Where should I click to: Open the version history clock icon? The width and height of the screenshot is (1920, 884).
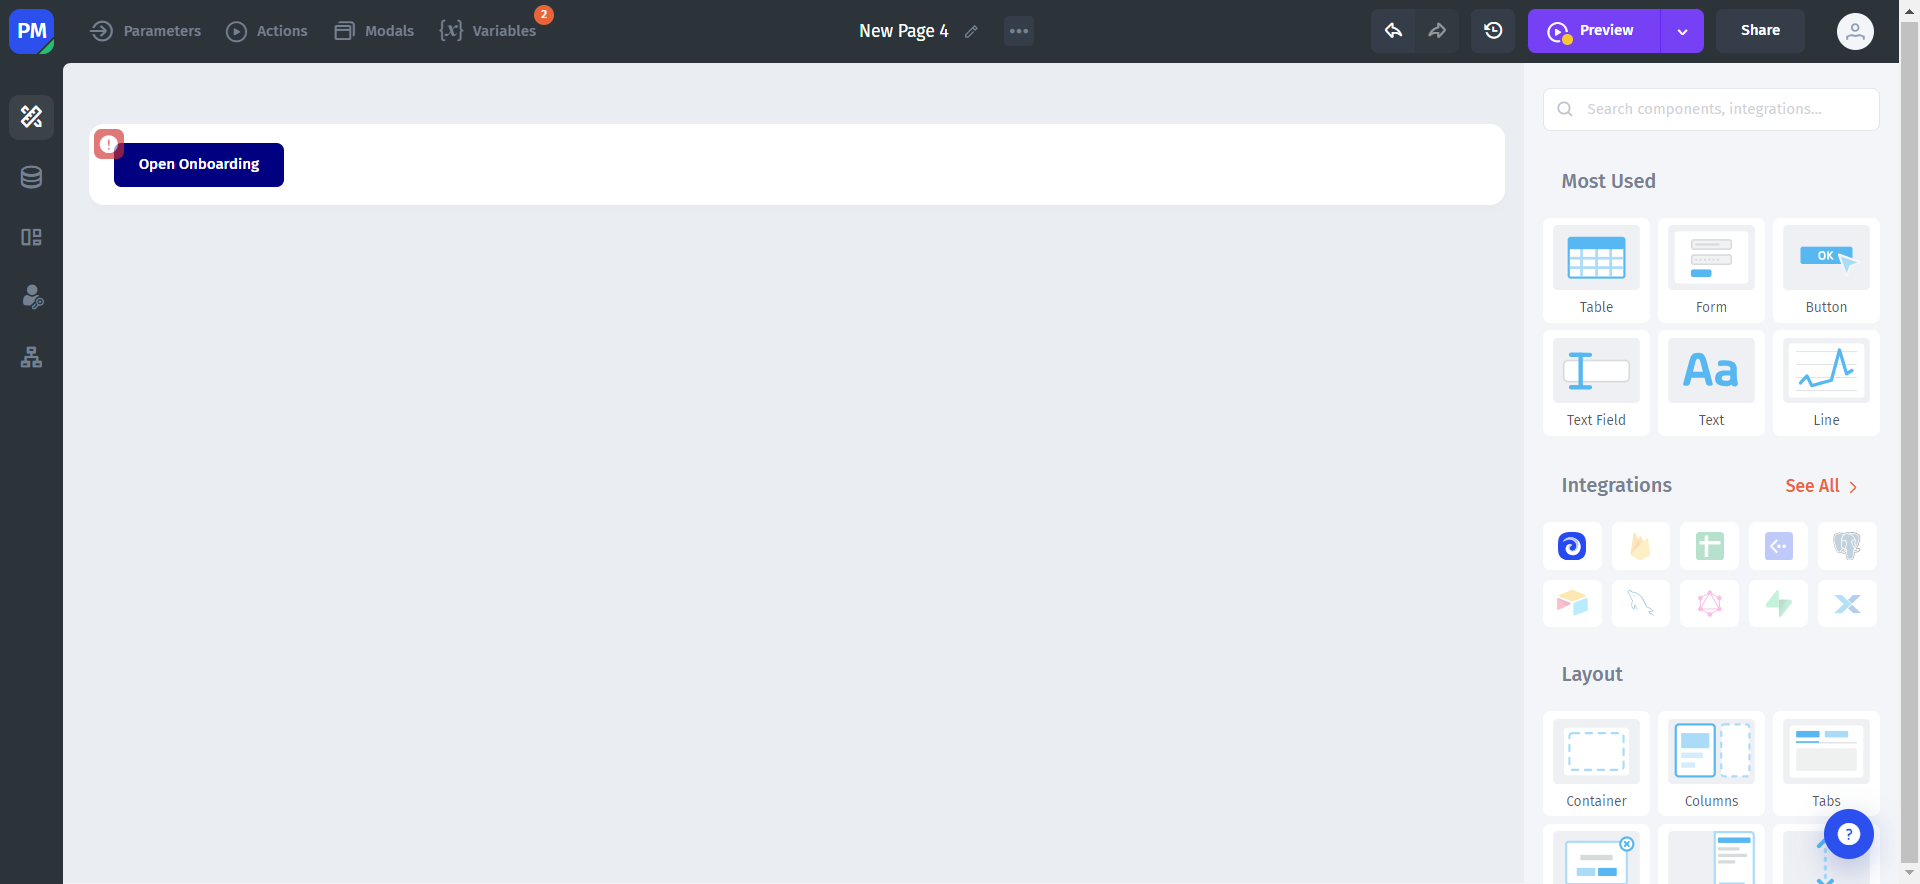coord(1493,31)
